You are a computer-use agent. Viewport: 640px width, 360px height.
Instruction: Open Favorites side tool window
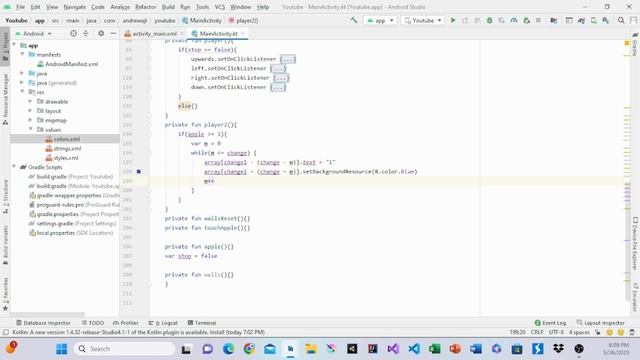(x=5, y=294)
